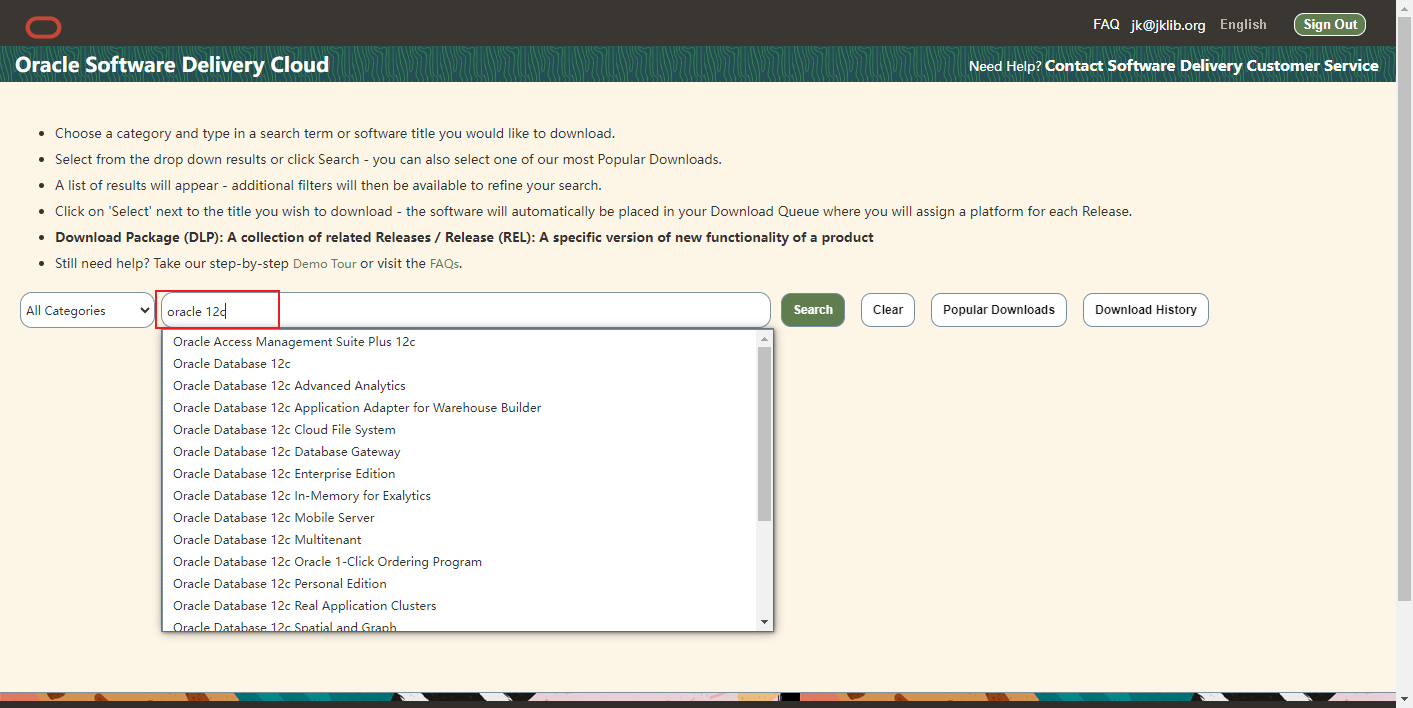Open Popular Downloads
Screen dimensions: 1413x708
pos(998,310)
